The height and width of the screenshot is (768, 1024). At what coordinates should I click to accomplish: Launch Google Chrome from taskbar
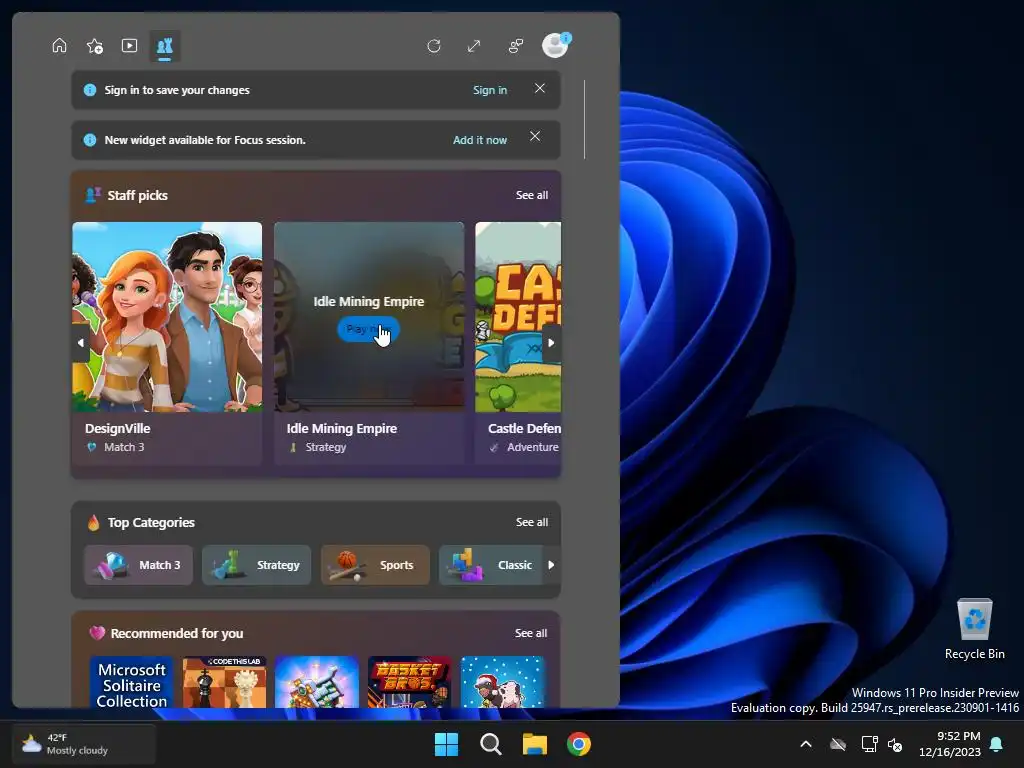579,744
